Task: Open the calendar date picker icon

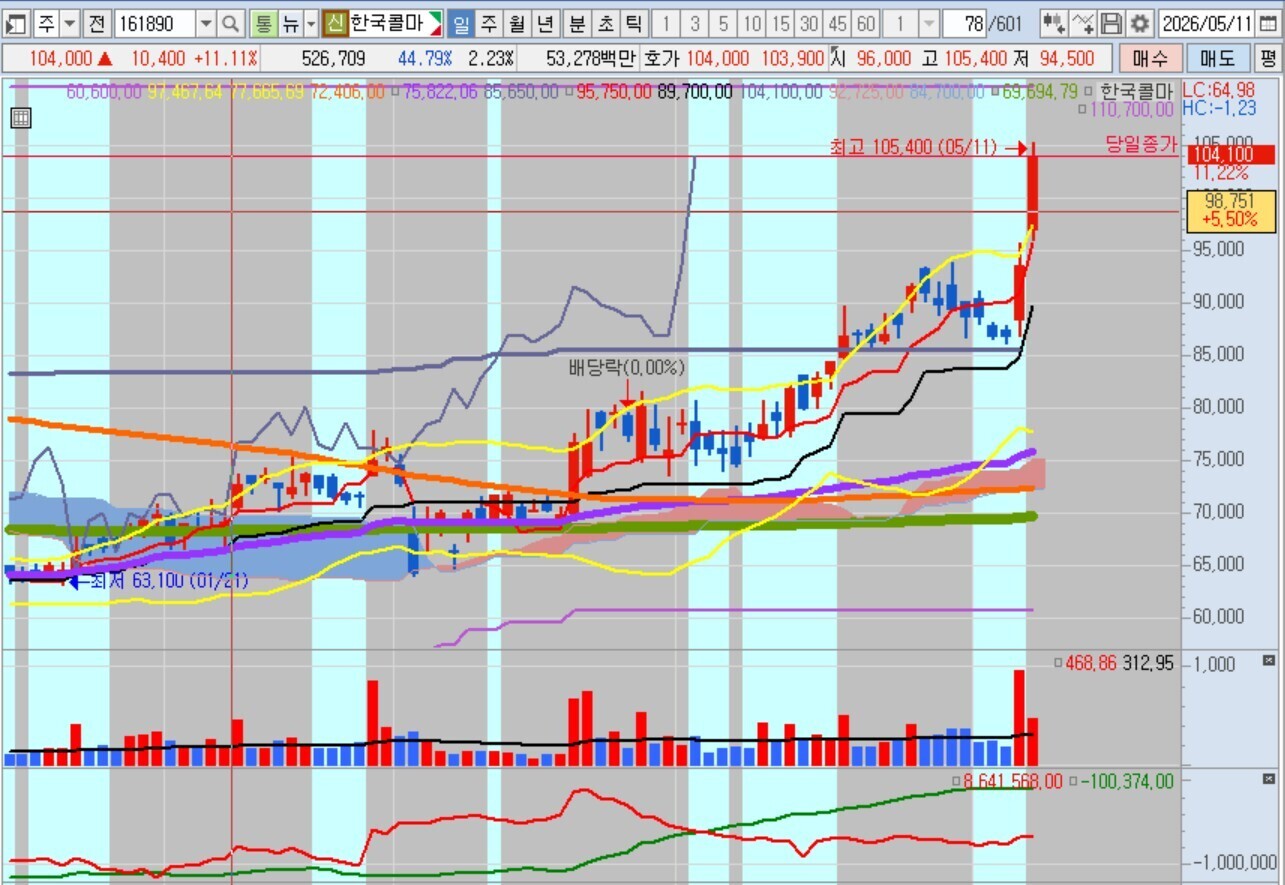Action: pyautogui.click(x=1268, y=23)
